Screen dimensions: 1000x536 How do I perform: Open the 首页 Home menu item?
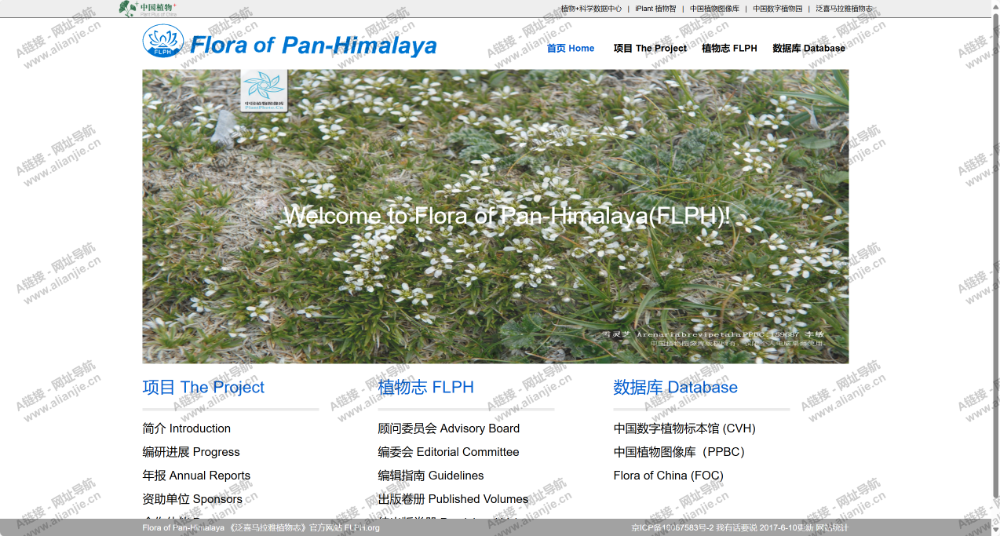(x=571, y=48)
